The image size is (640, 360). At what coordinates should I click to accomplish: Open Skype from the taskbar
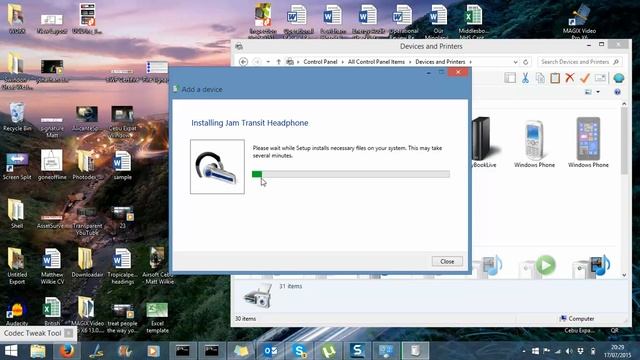point(300,351)
